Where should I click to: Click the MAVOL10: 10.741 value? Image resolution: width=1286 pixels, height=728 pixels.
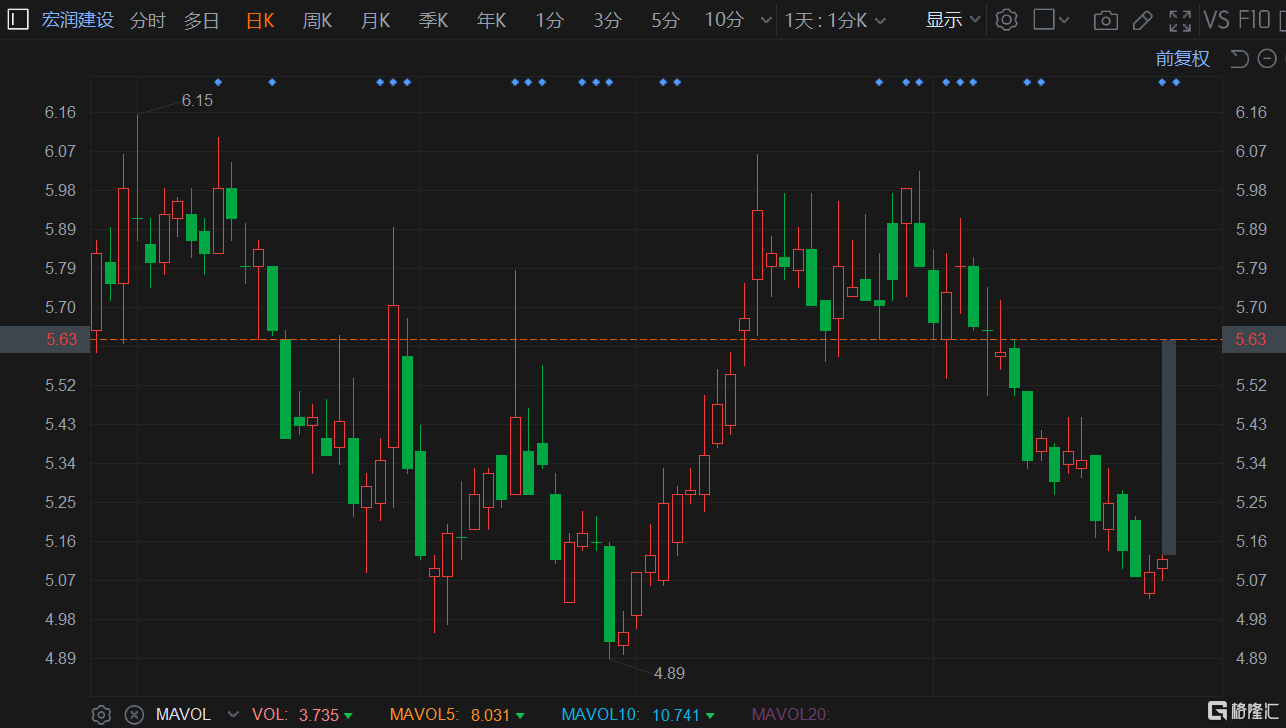(x=637, y=714)
